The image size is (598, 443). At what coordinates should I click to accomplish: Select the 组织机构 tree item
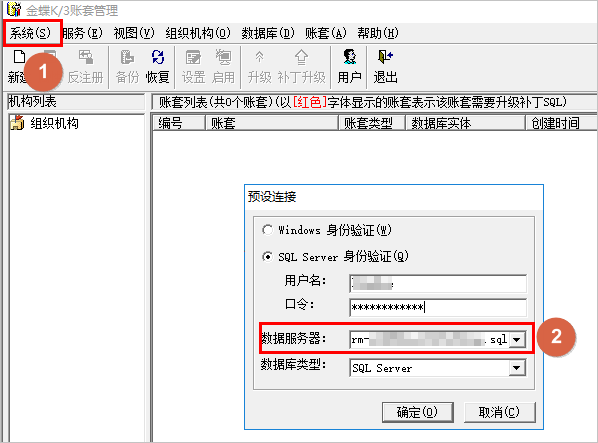54,123
